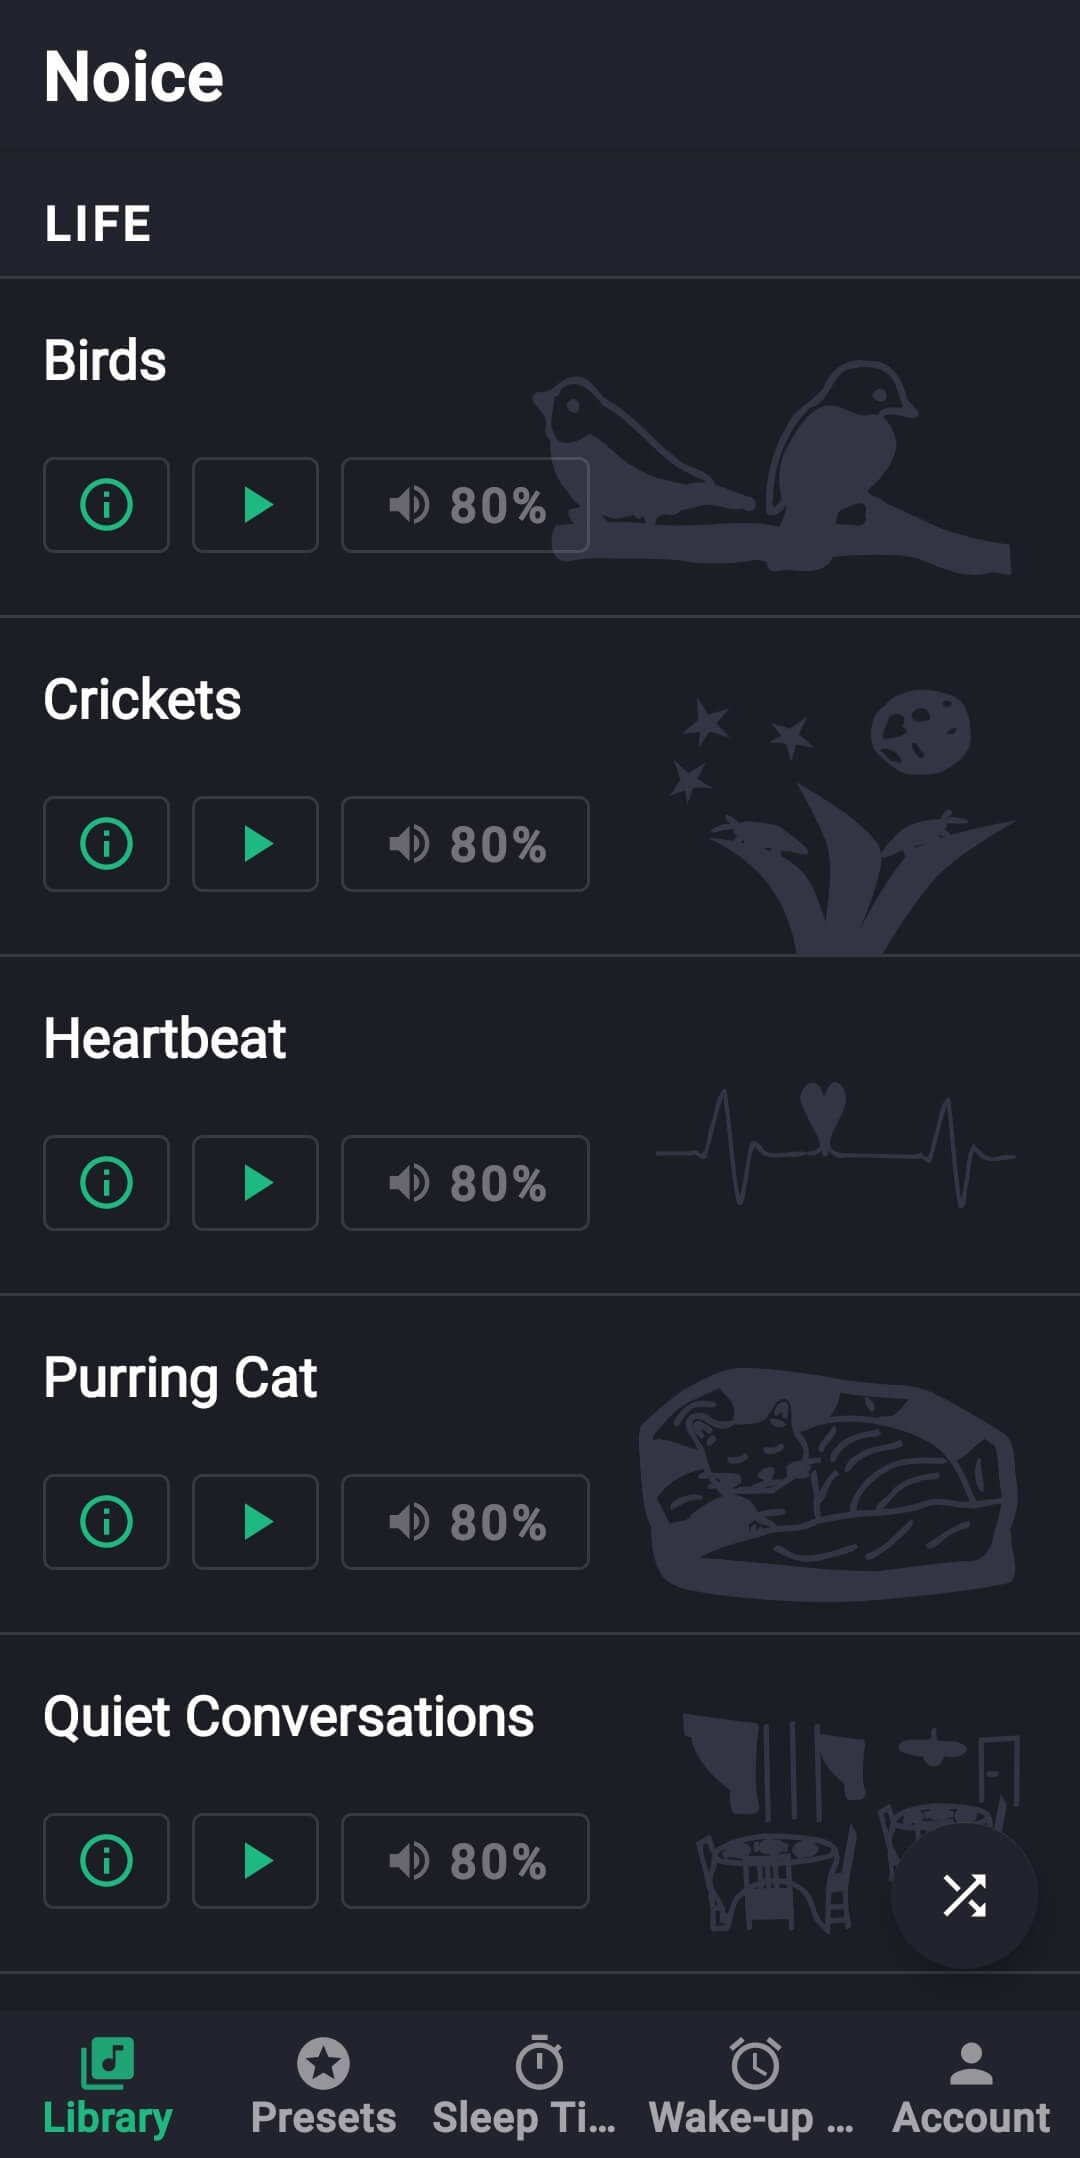Open the Sleep Timer tab

click(x=539, y=2087)
